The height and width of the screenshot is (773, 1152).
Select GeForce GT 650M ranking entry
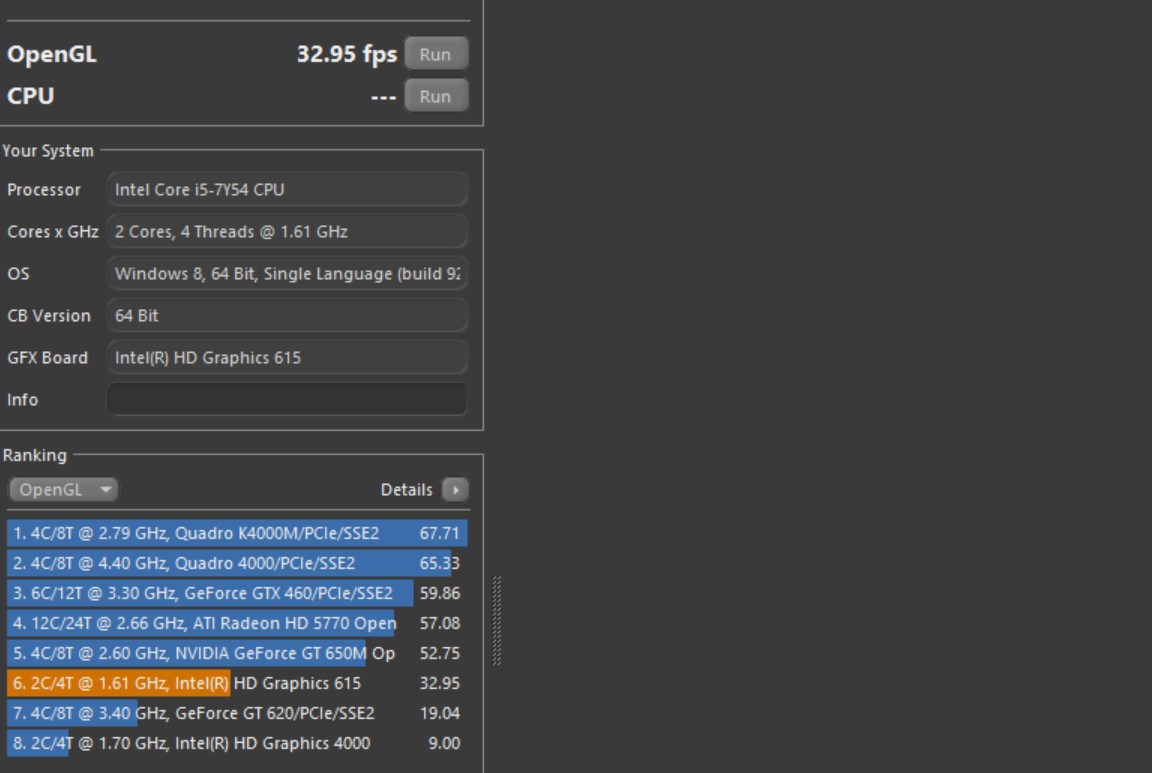237,653
